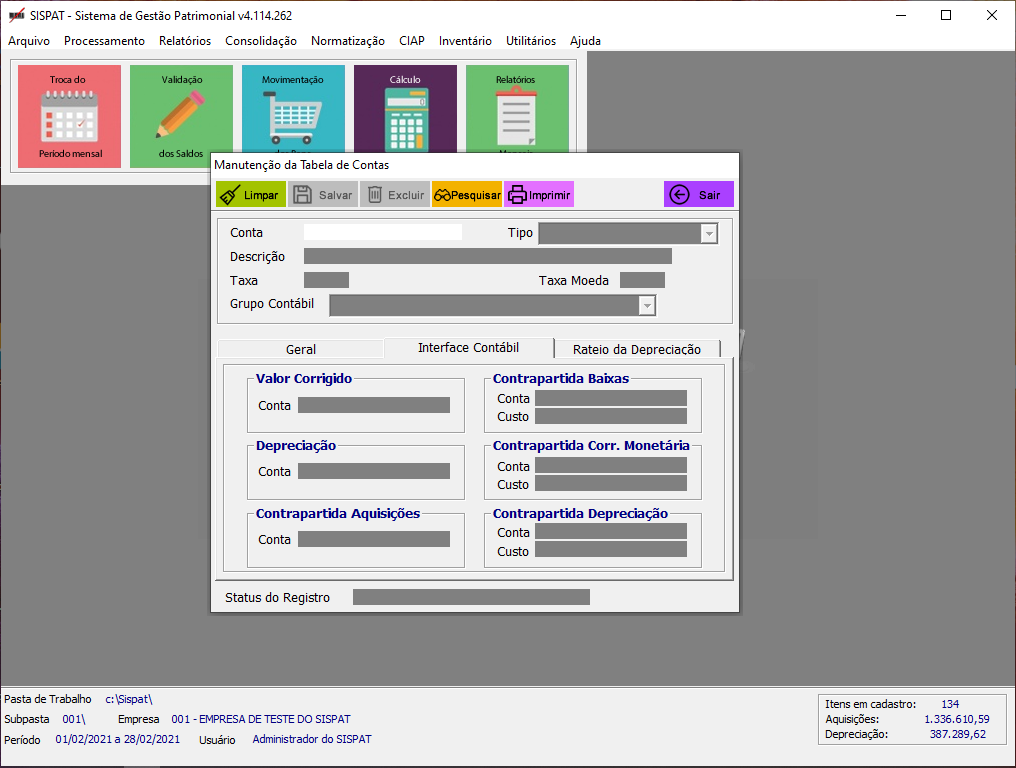Click the Pesquisar binoculars button
Viewport: 1016px width, 768px height.
pyautogui.click(x=467, y=195)
